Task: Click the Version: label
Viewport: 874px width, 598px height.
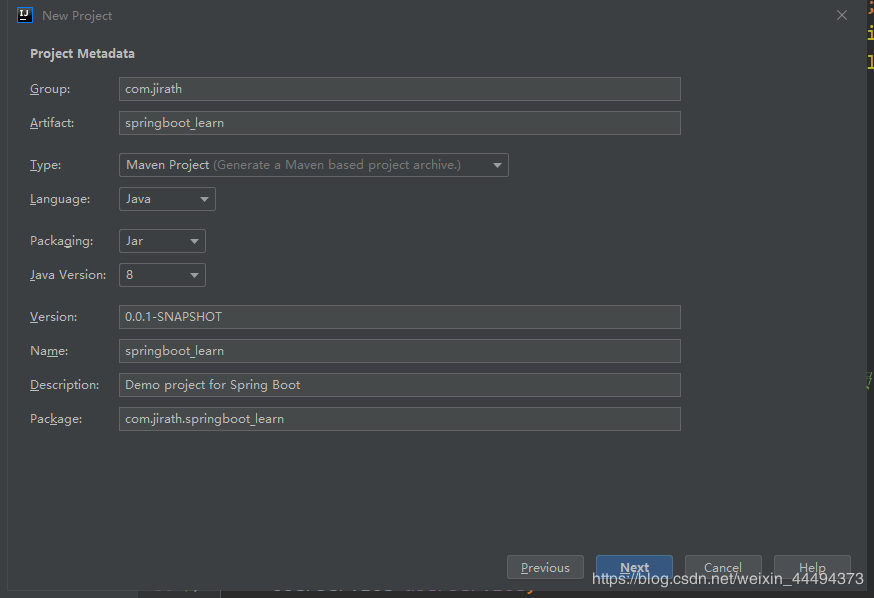Action: pyautogui.click(x=54, y=317)
